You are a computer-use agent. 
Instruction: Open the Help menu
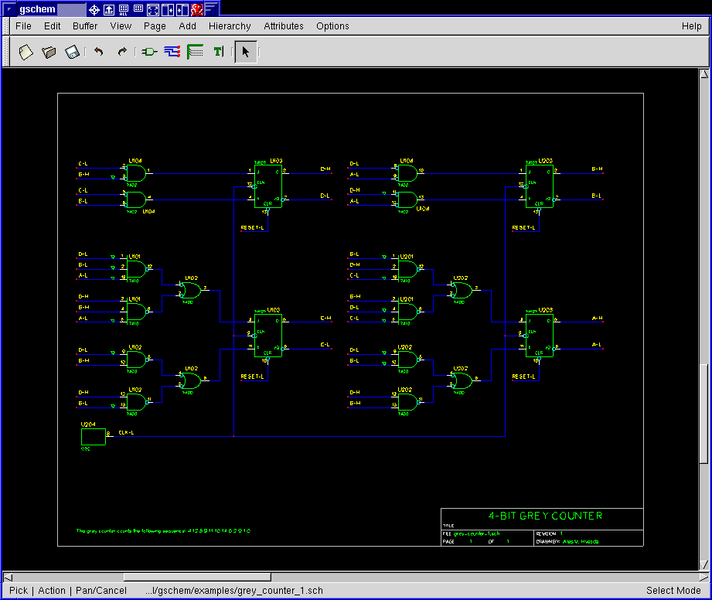tap(691, 26)
